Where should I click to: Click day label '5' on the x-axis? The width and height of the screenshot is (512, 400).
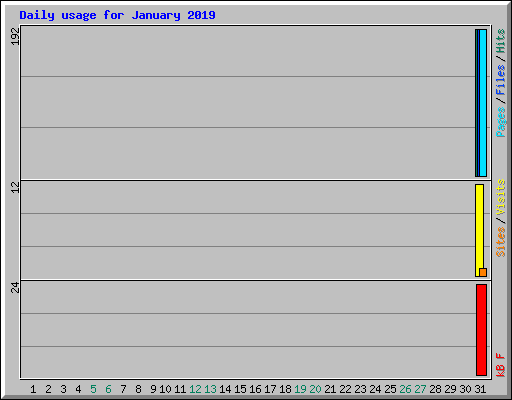(93, 389)
